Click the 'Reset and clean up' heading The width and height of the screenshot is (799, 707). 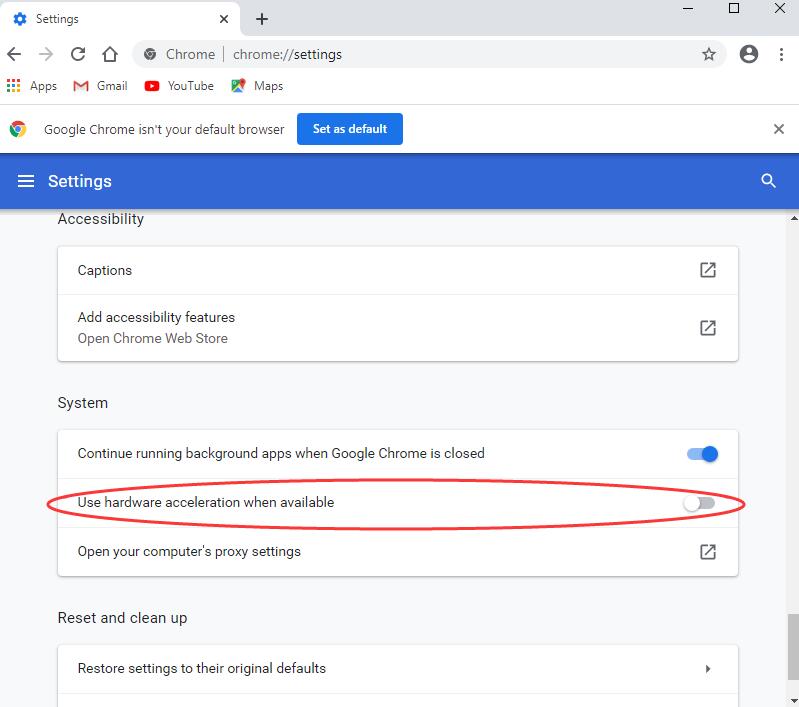(122, 618)
